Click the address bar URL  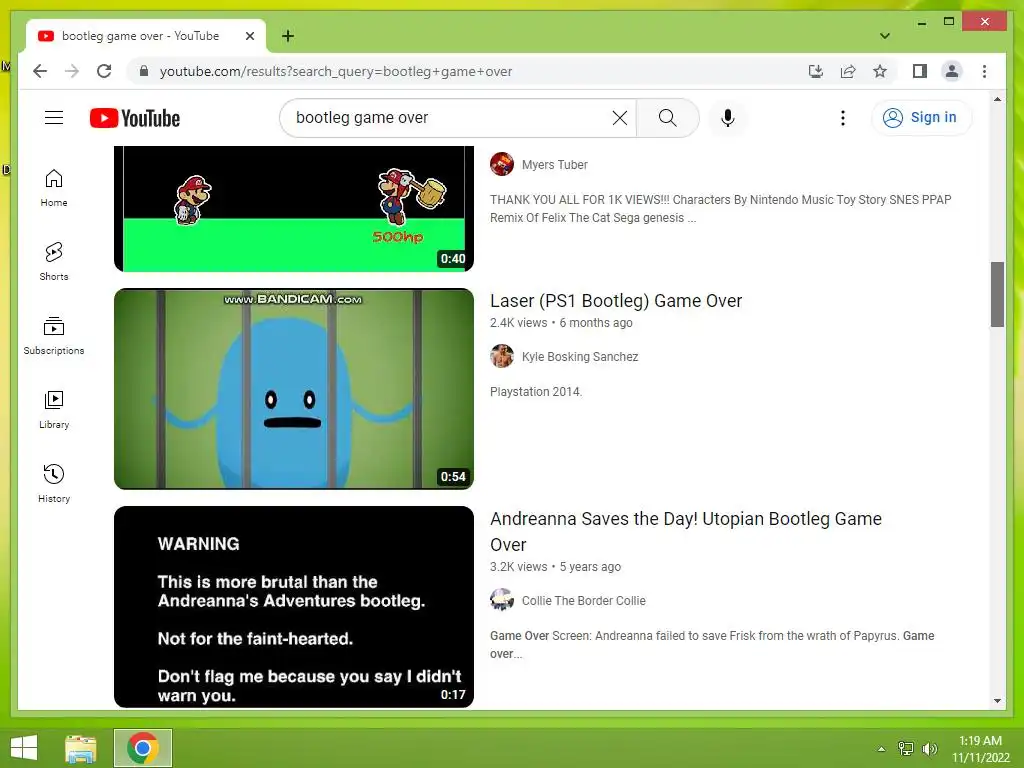pyautogui.click(x=336, y=71)
